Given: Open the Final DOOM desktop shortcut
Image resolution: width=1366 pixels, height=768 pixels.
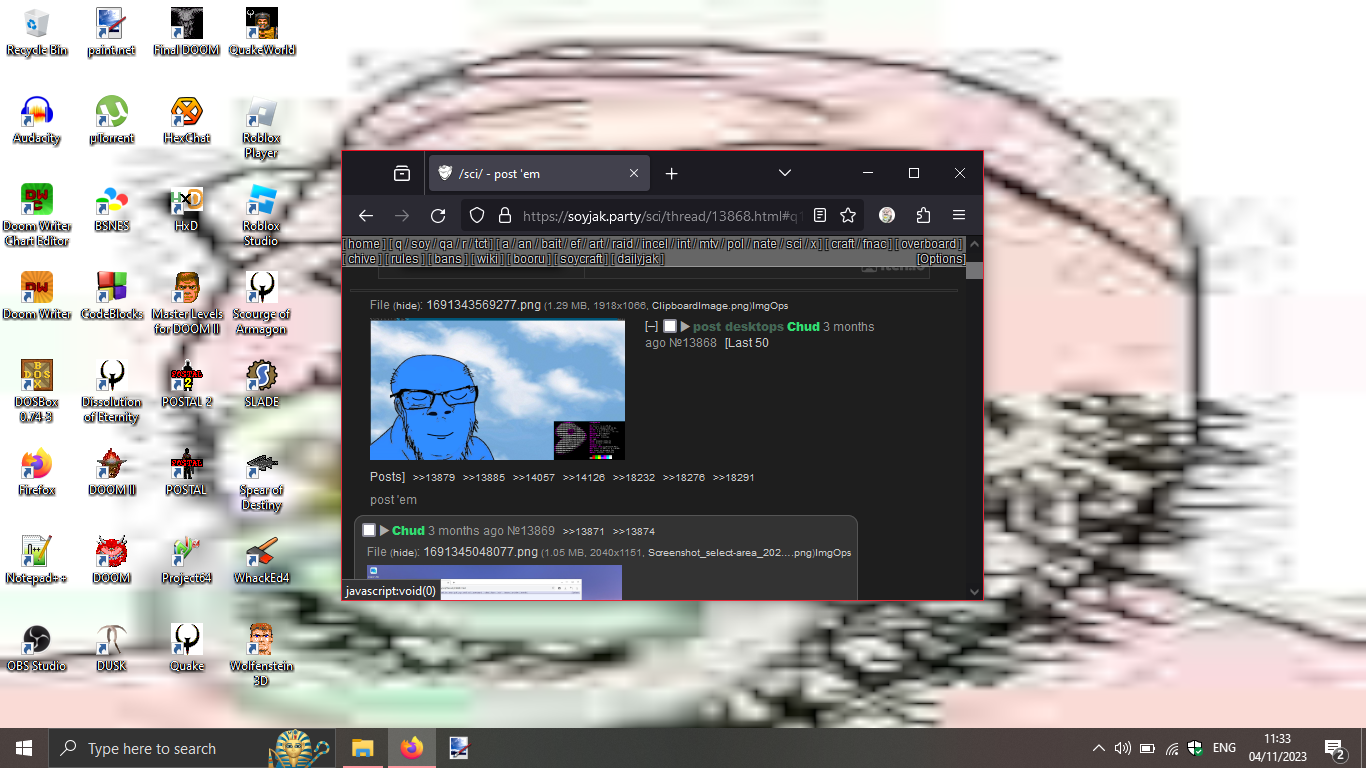Looking at the screenshot, I should [186, 32].
